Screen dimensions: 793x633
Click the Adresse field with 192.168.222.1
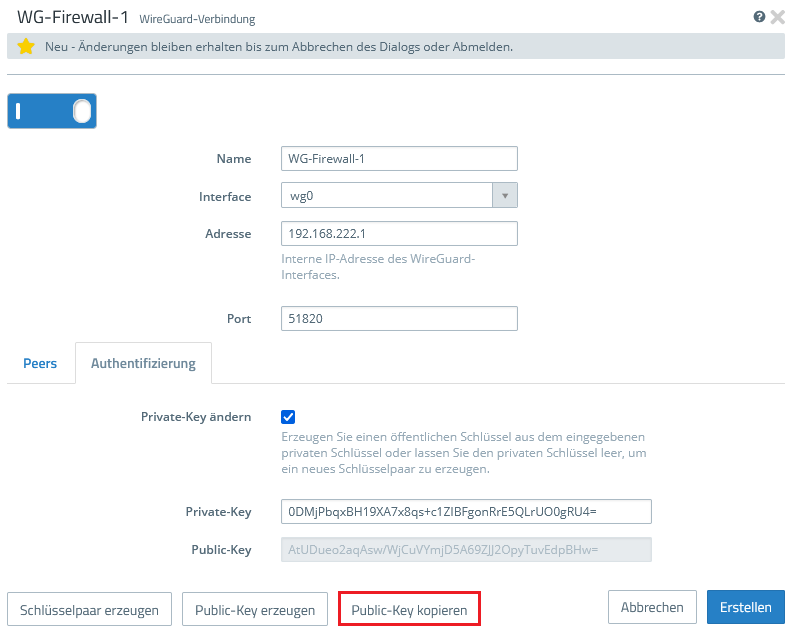400,233
